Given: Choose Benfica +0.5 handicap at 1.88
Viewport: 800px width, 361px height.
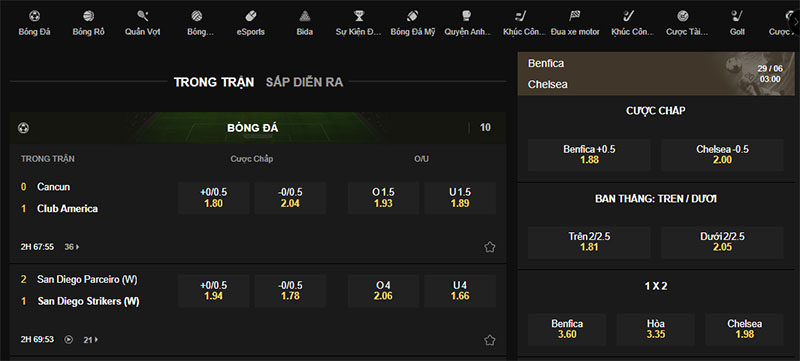Looking at the screenshot, I should click(589, 154).
